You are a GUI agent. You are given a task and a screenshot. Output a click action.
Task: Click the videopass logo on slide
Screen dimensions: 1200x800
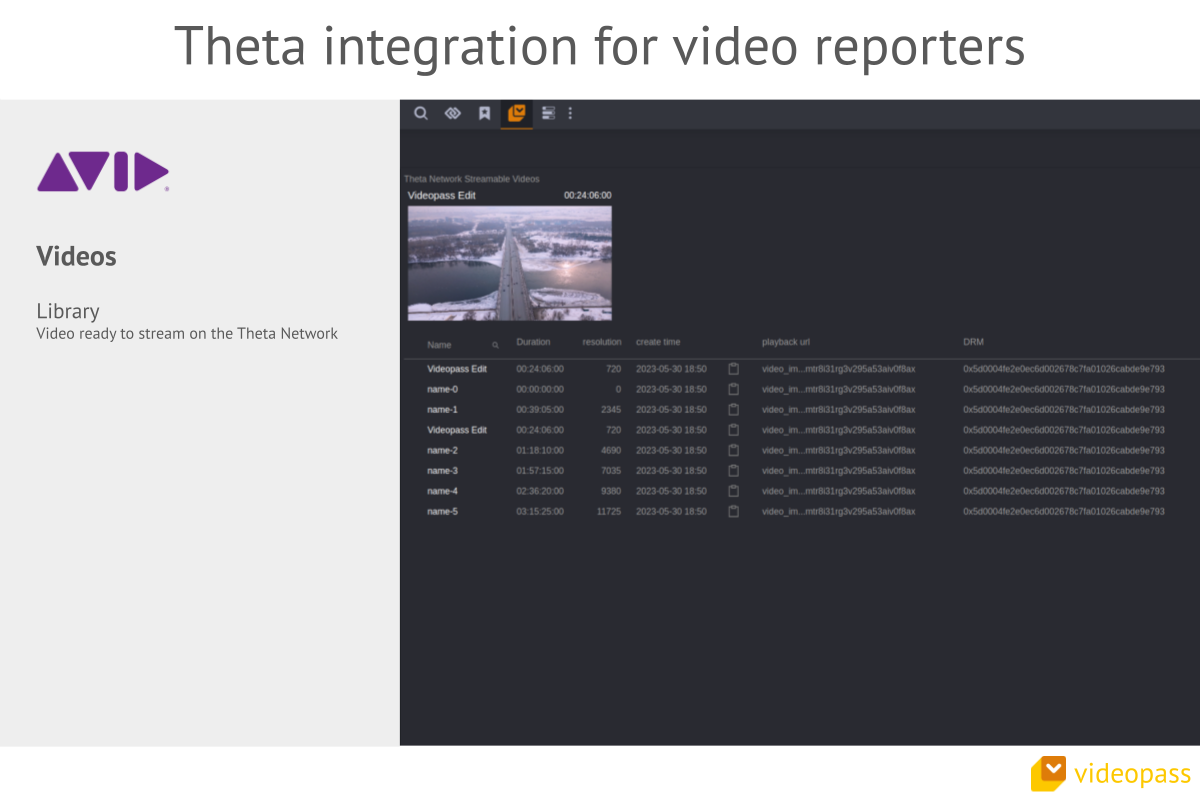point(1111,773)
